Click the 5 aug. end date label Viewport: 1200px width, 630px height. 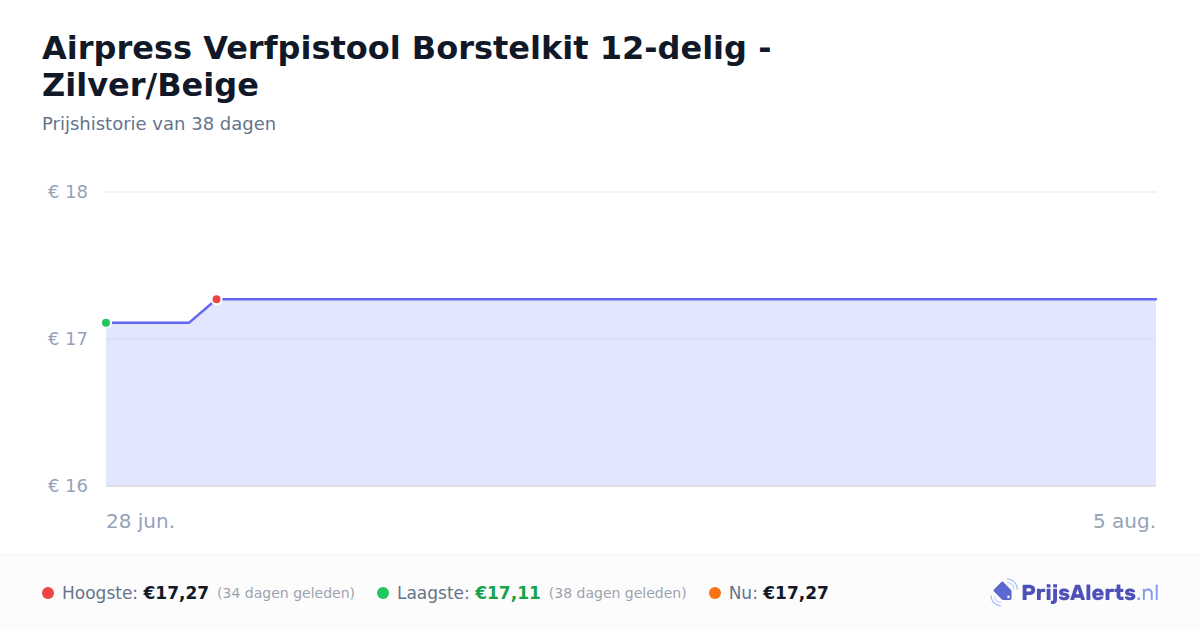tap(1124, 522)
